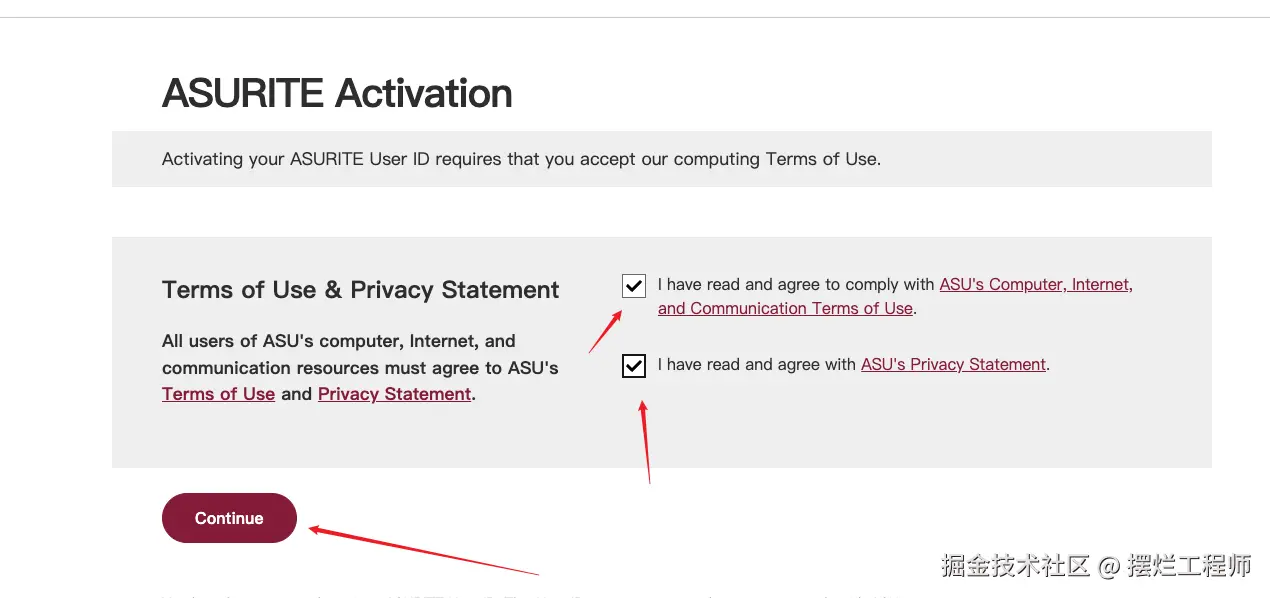Click the 掘金技术社区 watermark text

(x=1014, y=566)
